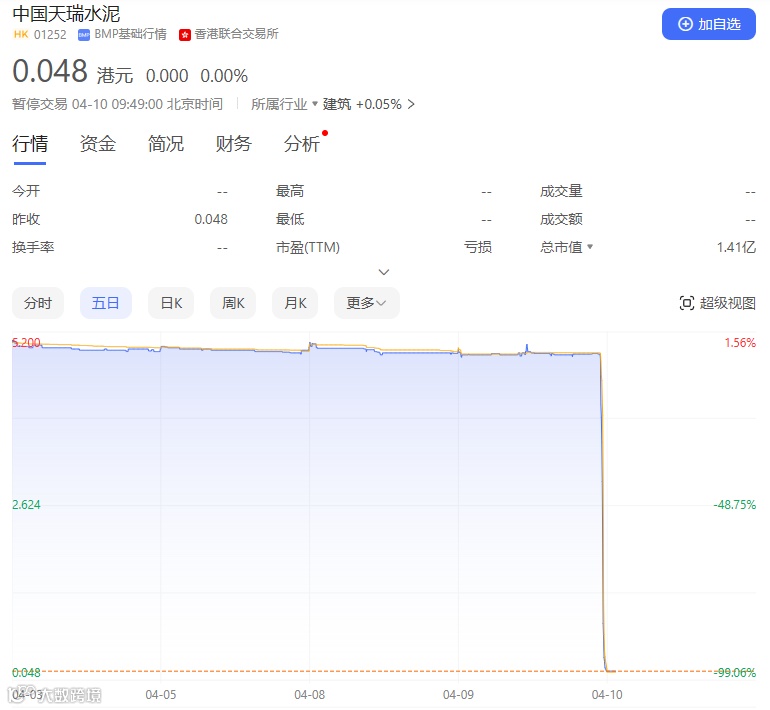Select the 五日 chart period
The image size is (770, 710).
point(106,303)
